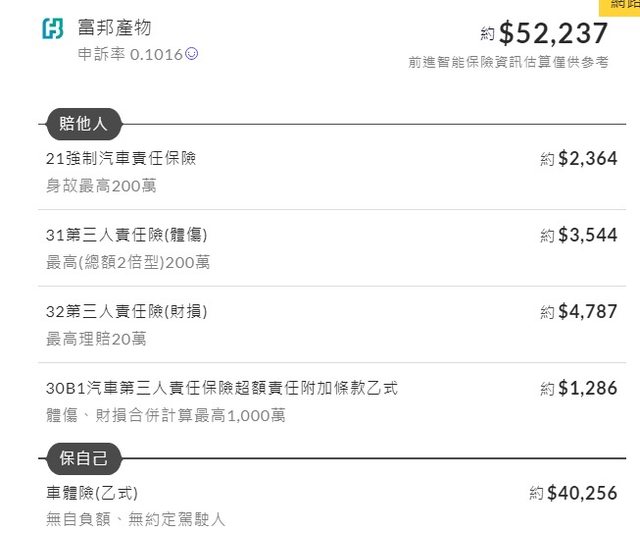Select the 保自己 section tab
The height and width of the screenshot is (533, 640).
coord(84,460)
